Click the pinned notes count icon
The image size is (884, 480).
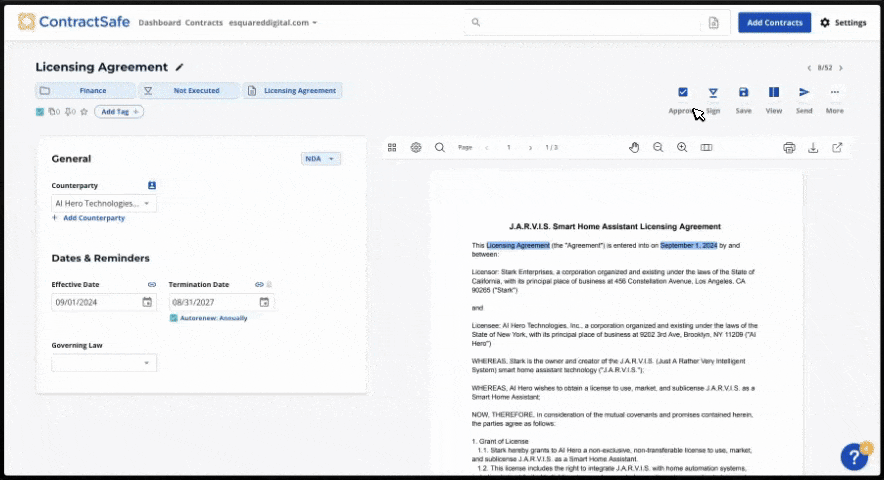point(70,112)
